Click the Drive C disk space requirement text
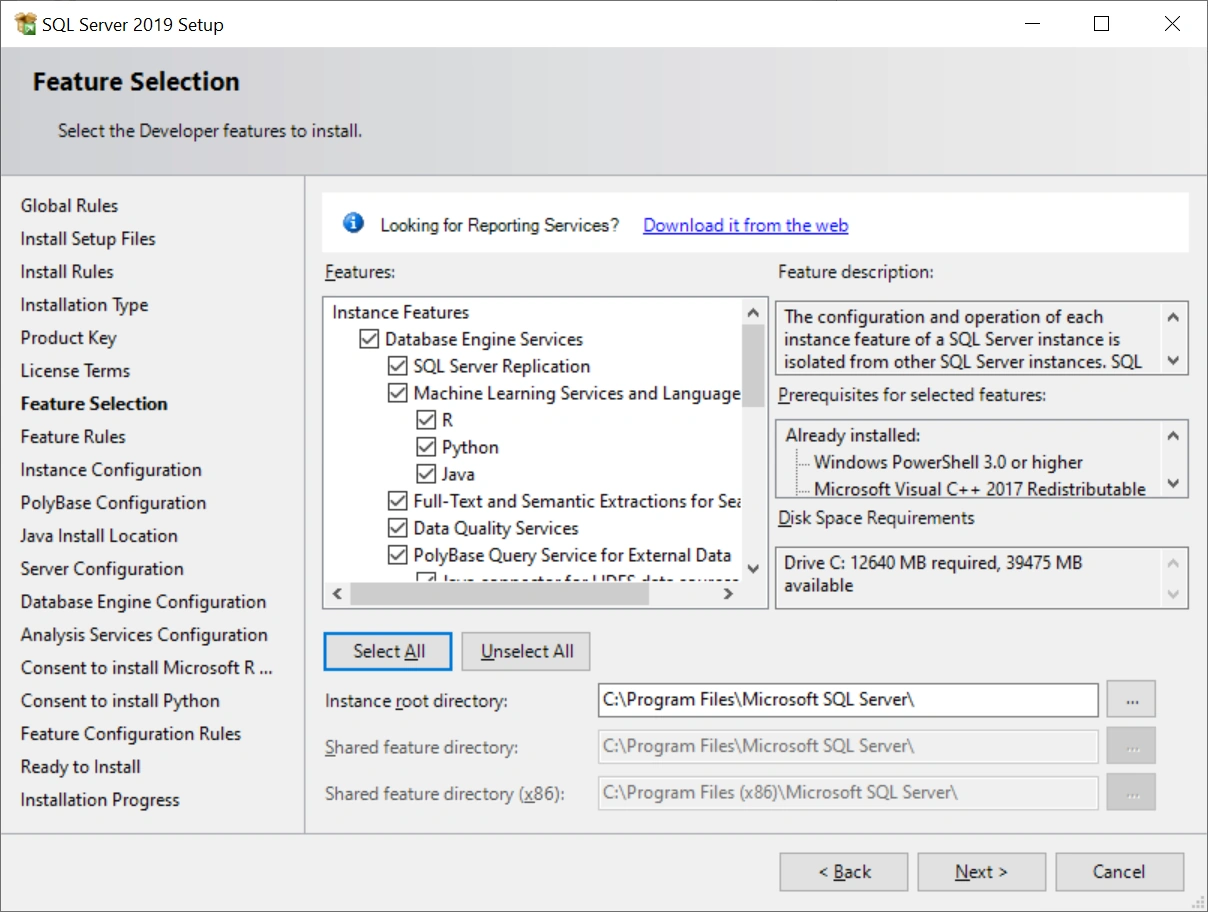Image resolution: width=1208 pixels, height=912 pixels. click(x=933, y=574)
